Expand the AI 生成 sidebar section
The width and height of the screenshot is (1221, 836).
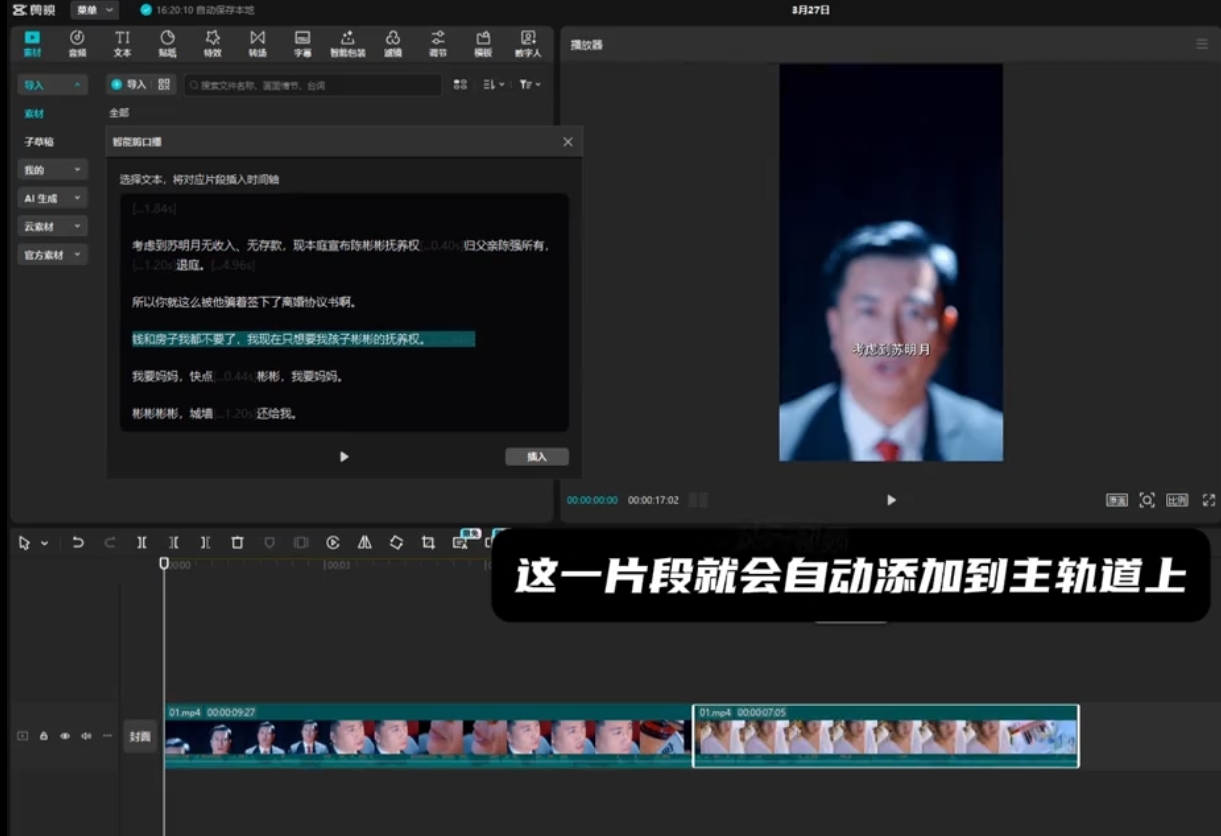[53, 198]
